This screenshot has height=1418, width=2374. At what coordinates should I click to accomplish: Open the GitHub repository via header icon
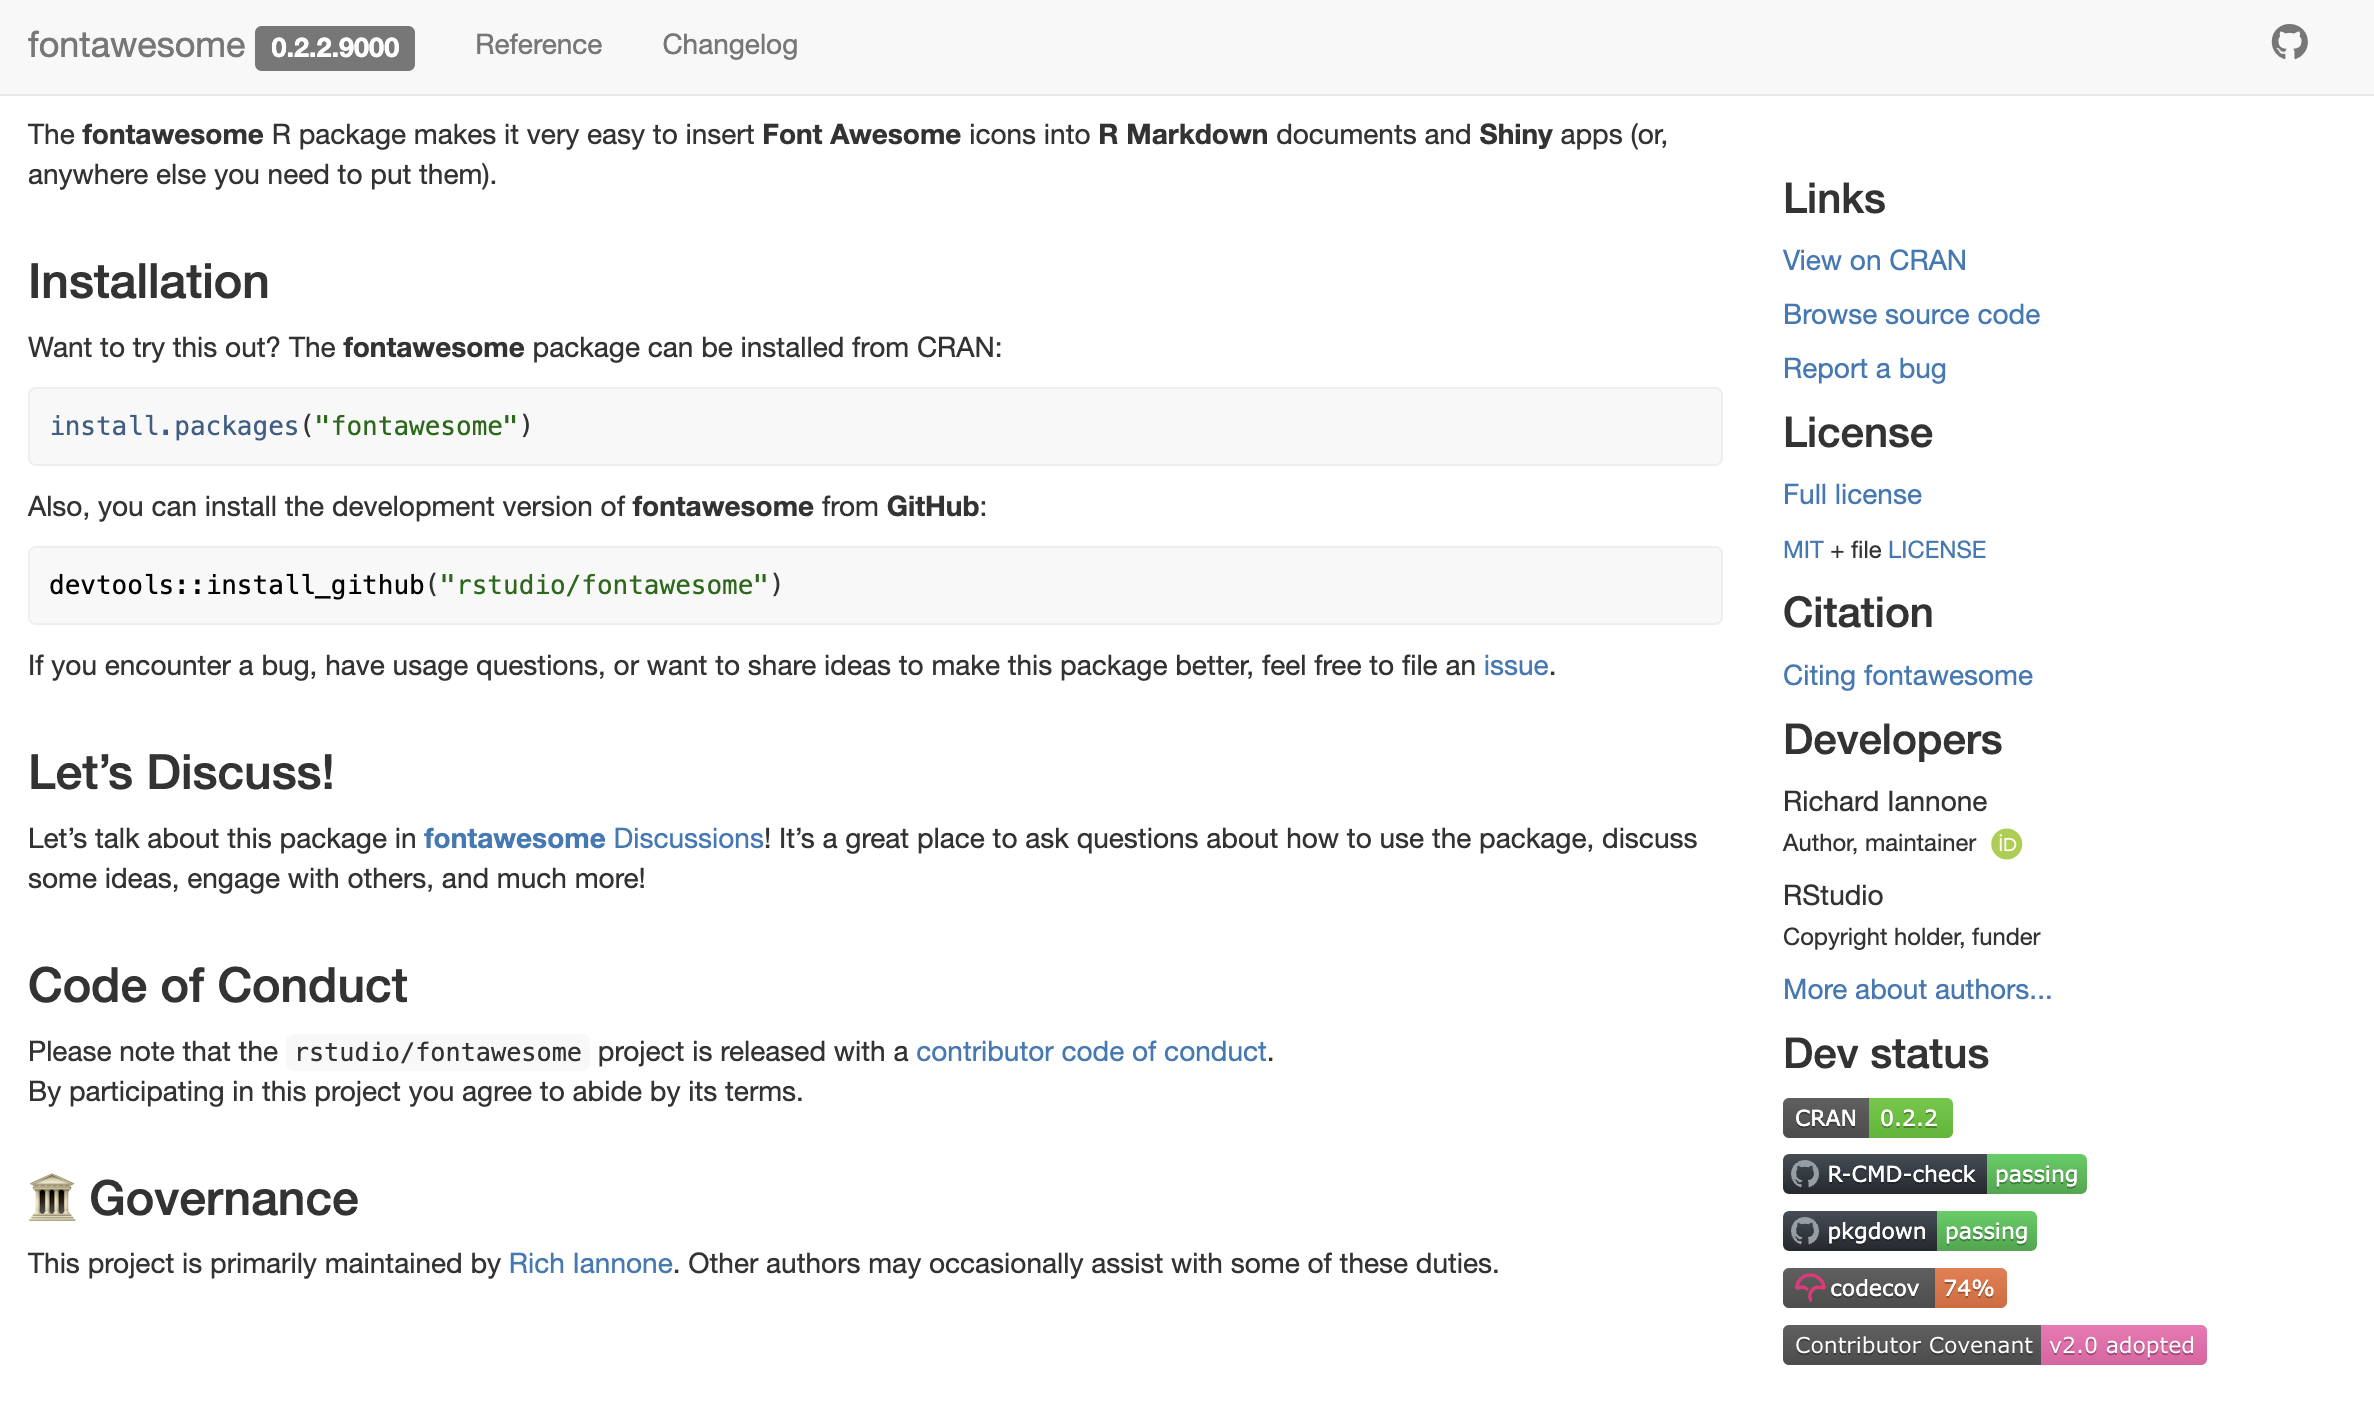click(2289, 42)
